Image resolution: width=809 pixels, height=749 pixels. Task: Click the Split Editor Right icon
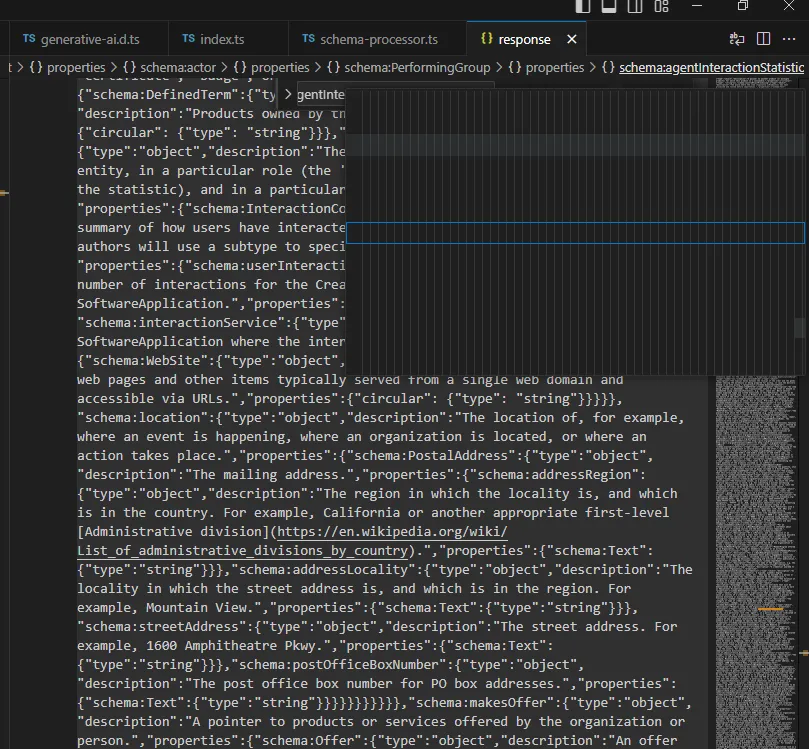(x=763, y=39)
